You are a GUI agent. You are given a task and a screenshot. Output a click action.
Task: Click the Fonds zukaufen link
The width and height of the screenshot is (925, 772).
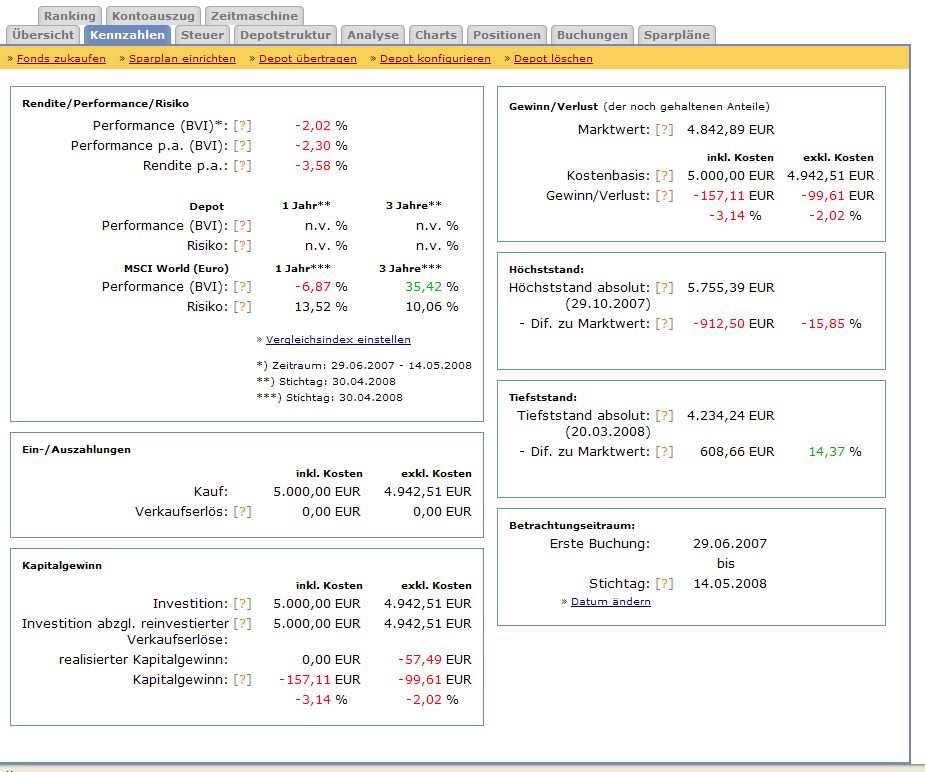tap(61, 59)
